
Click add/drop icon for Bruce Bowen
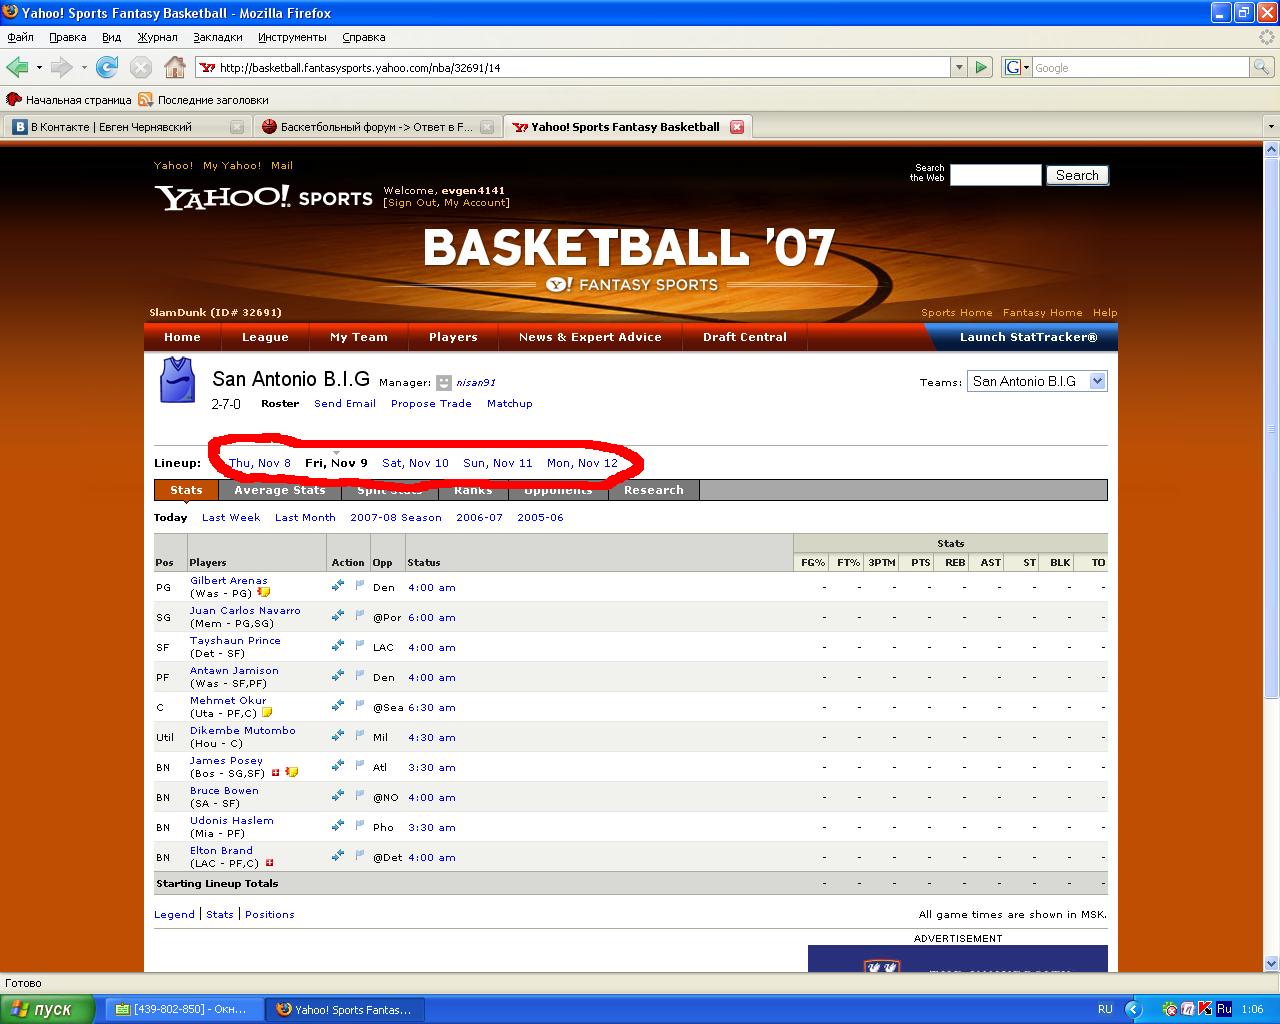pyautogui.click(x=338, y=796)
